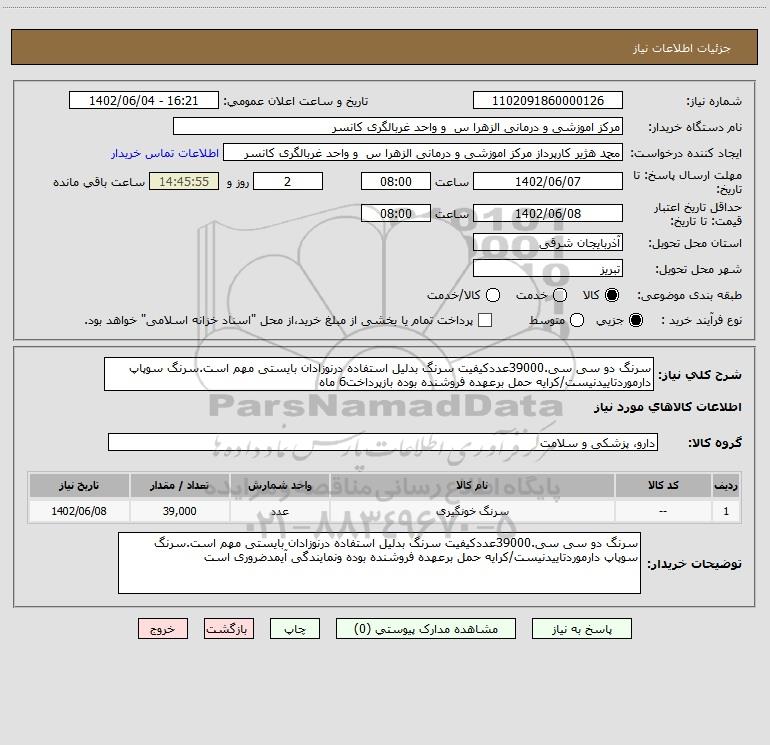Image resolution: width=770 pixels, height=745 pixels.
Task: Click the توضیحات خریدار text area
Action: (379, 563)
